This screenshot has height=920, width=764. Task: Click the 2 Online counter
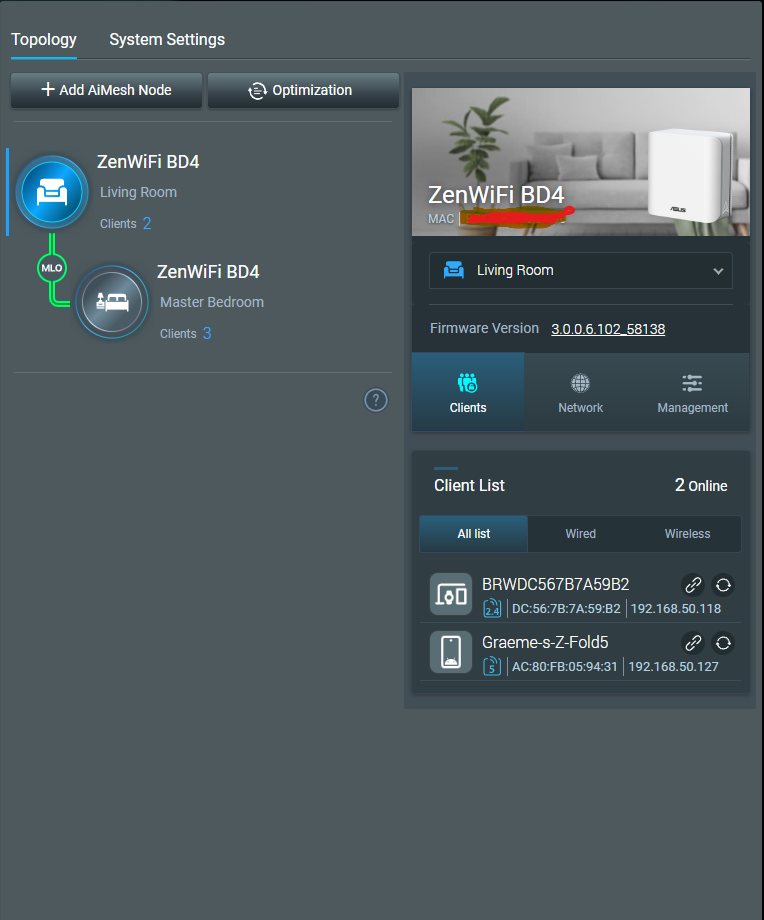(x=701, y=485)
